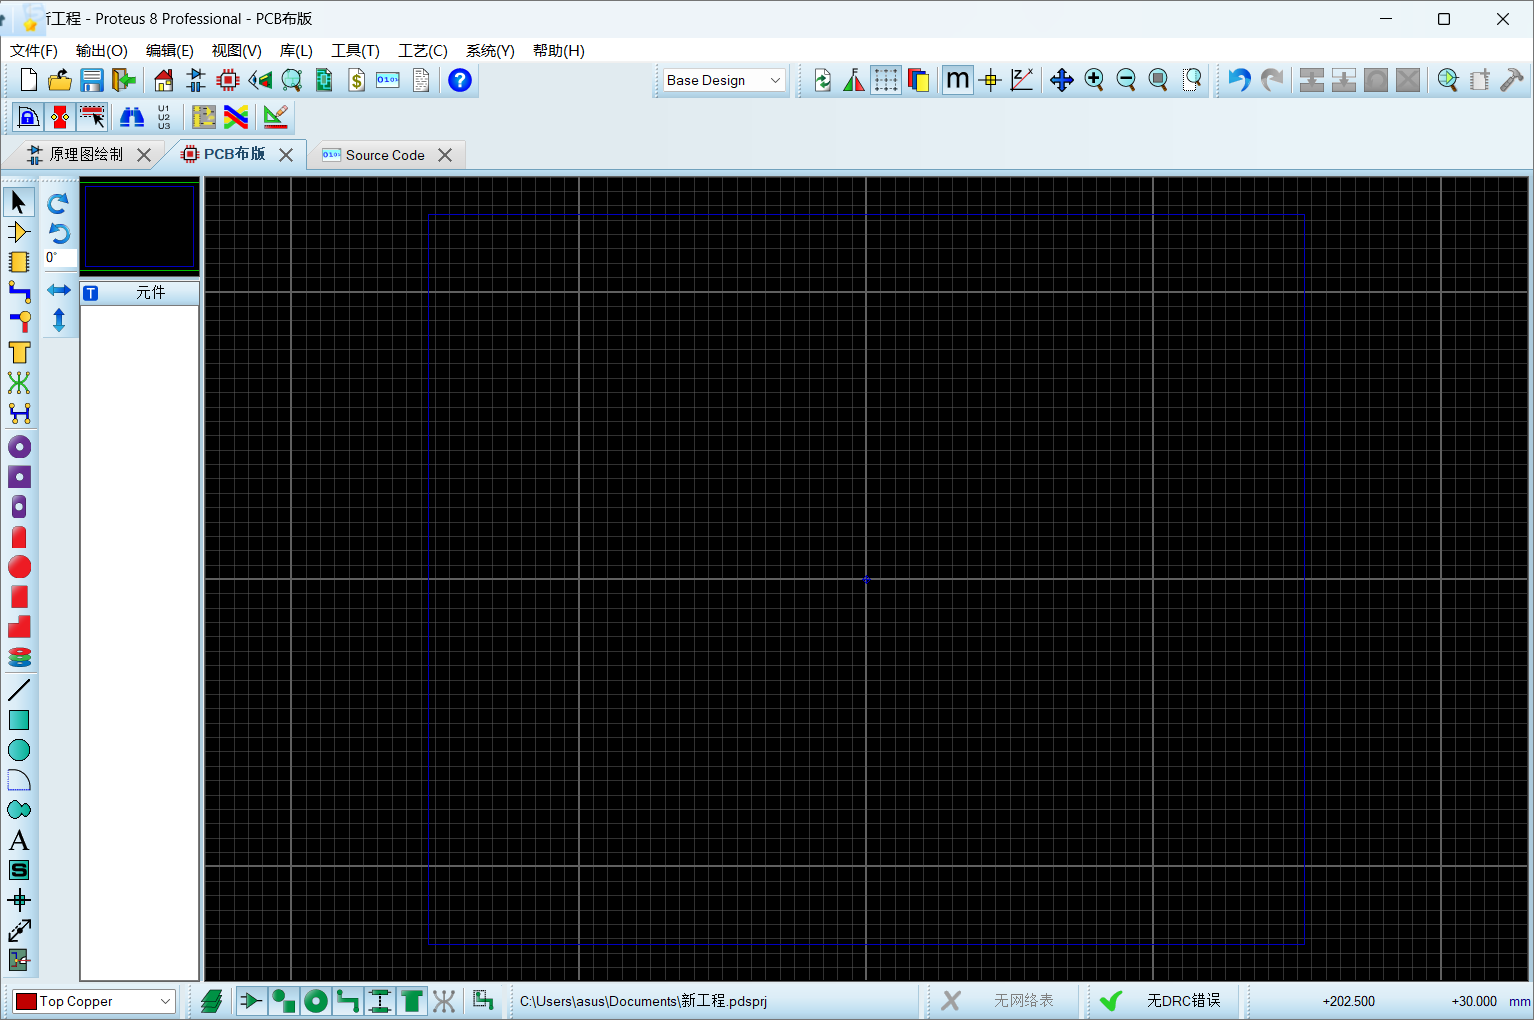Click the 无DRC错误 status button
The width and height of the screenshot is (1534, 1020).
pos(1164,1001)
